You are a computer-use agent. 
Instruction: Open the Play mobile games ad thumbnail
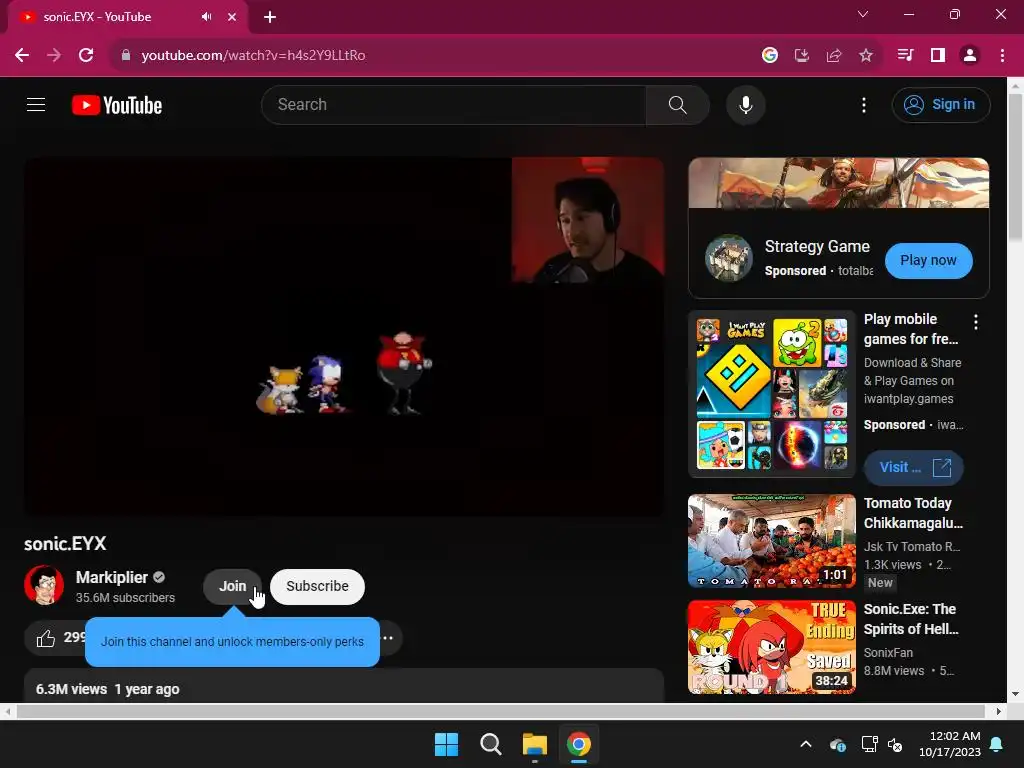(772, 394)
